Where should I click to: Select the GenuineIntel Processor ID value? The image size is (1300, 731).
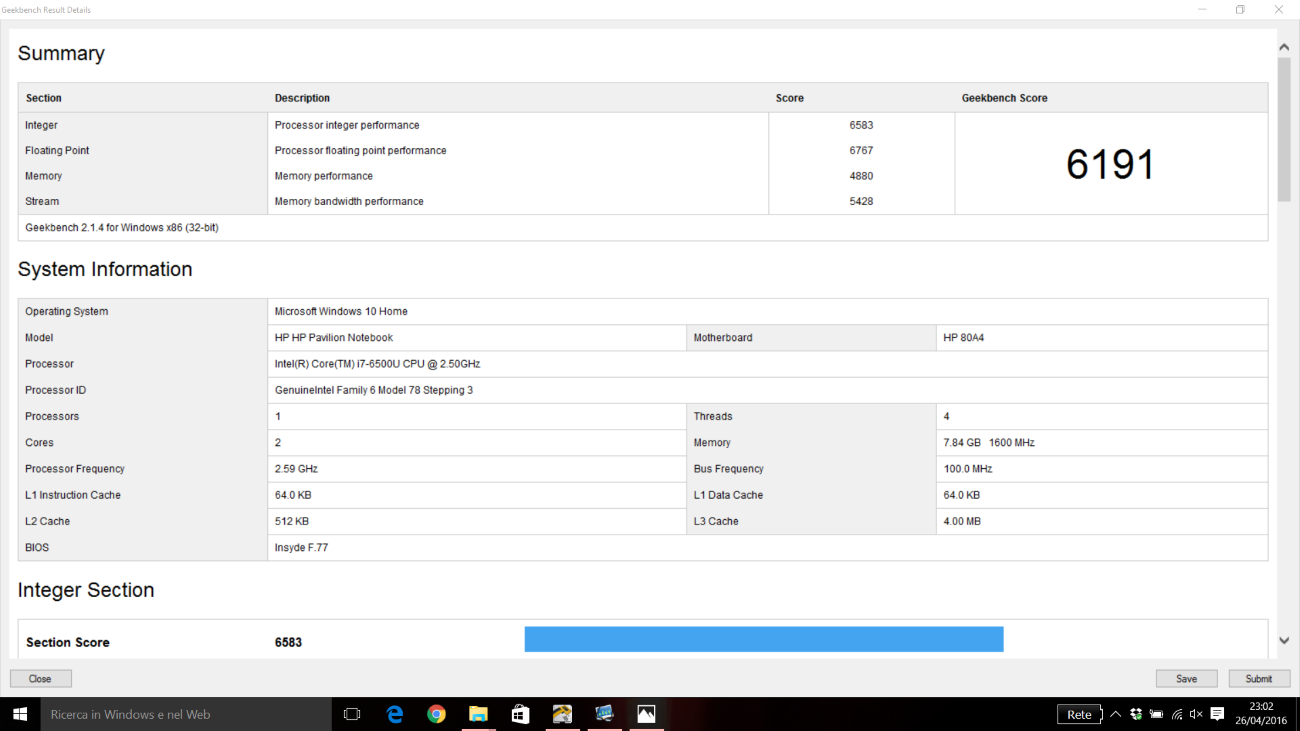(x=374, y=390)
